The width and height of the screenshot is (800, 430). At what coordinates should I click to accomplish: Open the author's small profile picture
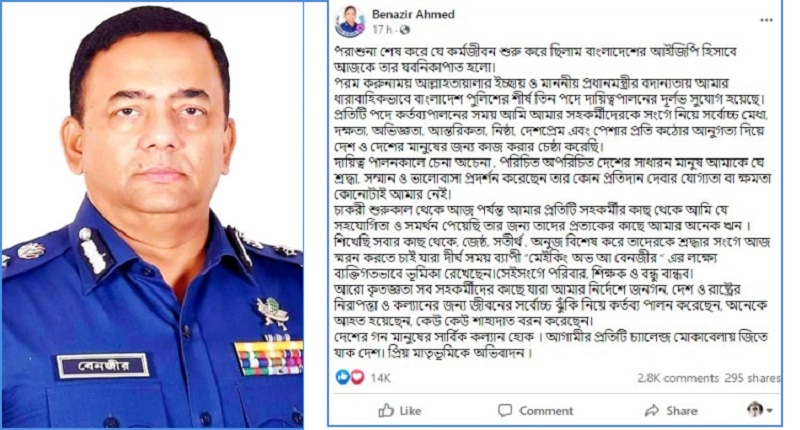coord(350,22)
